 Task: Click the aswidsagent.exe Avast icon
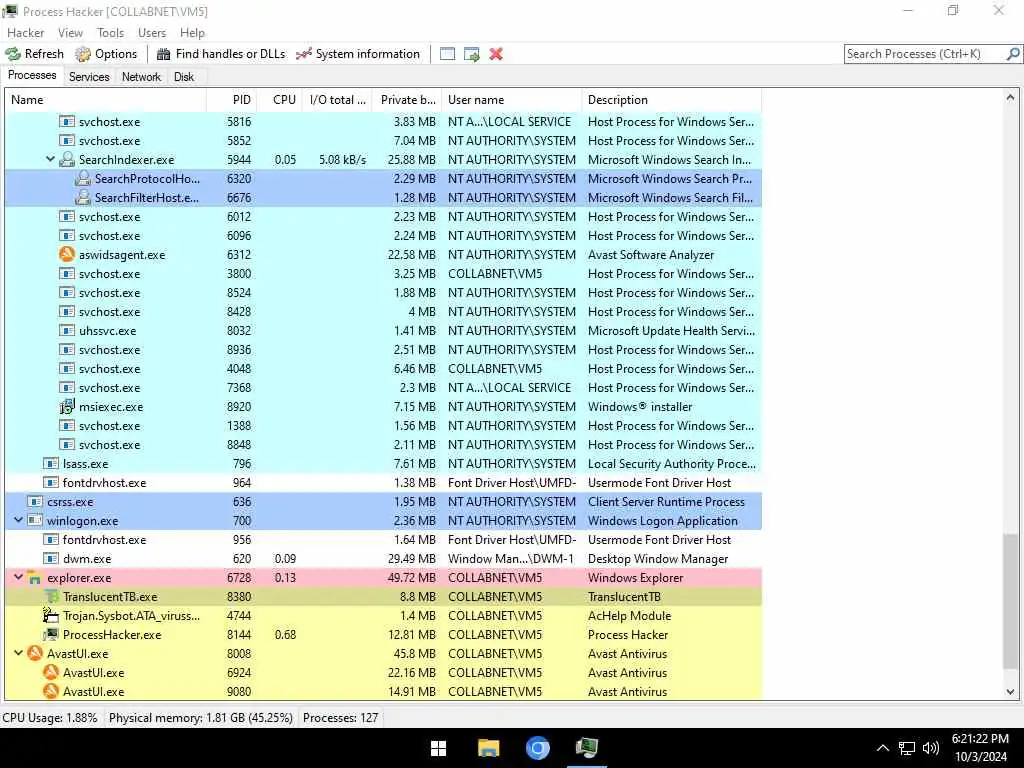[x=67, y=254]
